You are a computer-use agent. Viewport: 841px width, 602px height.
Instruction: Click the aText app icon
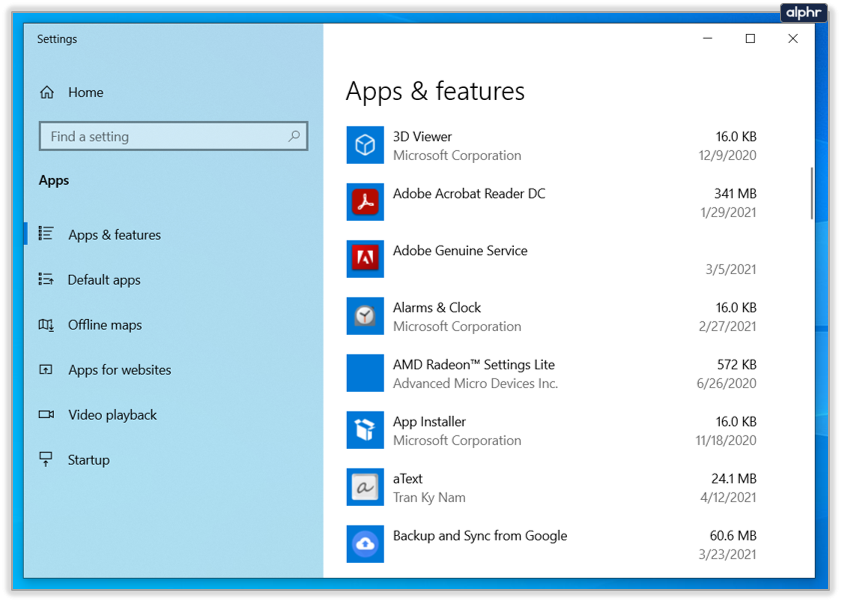365,487
